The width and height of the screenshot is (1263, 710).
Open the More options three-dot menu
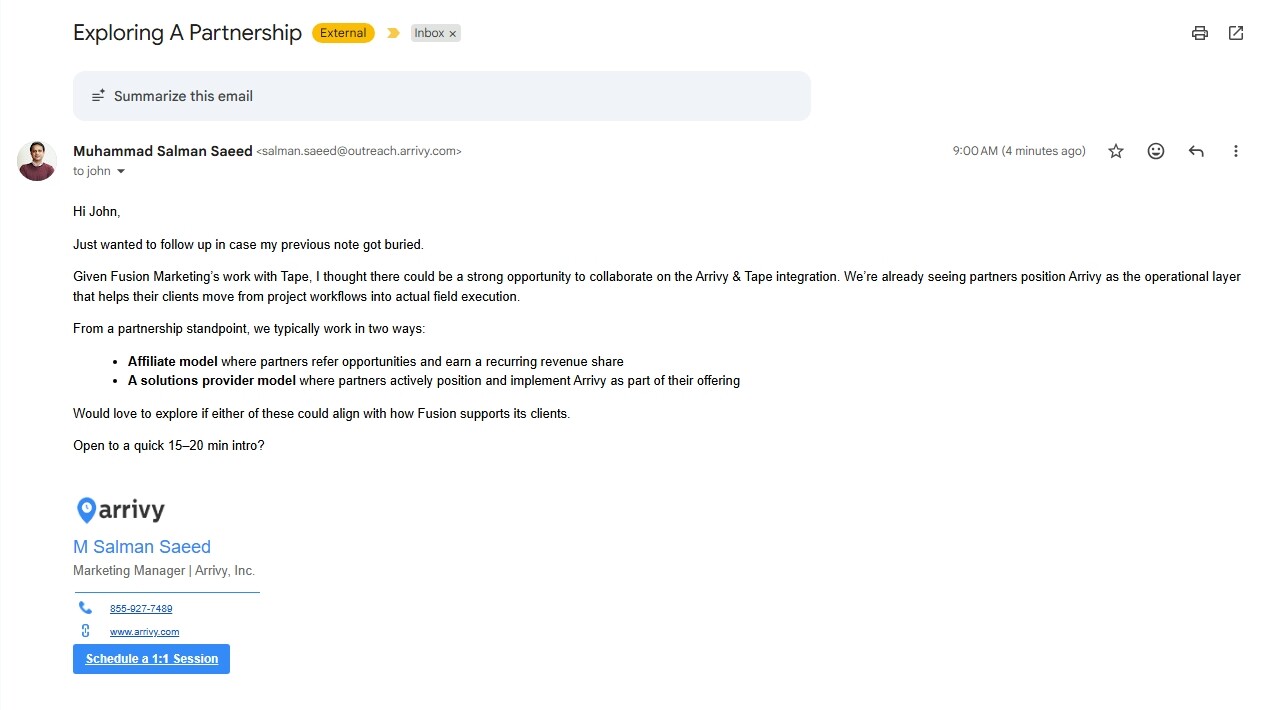pyautogui.click(x=1236, y=151)
